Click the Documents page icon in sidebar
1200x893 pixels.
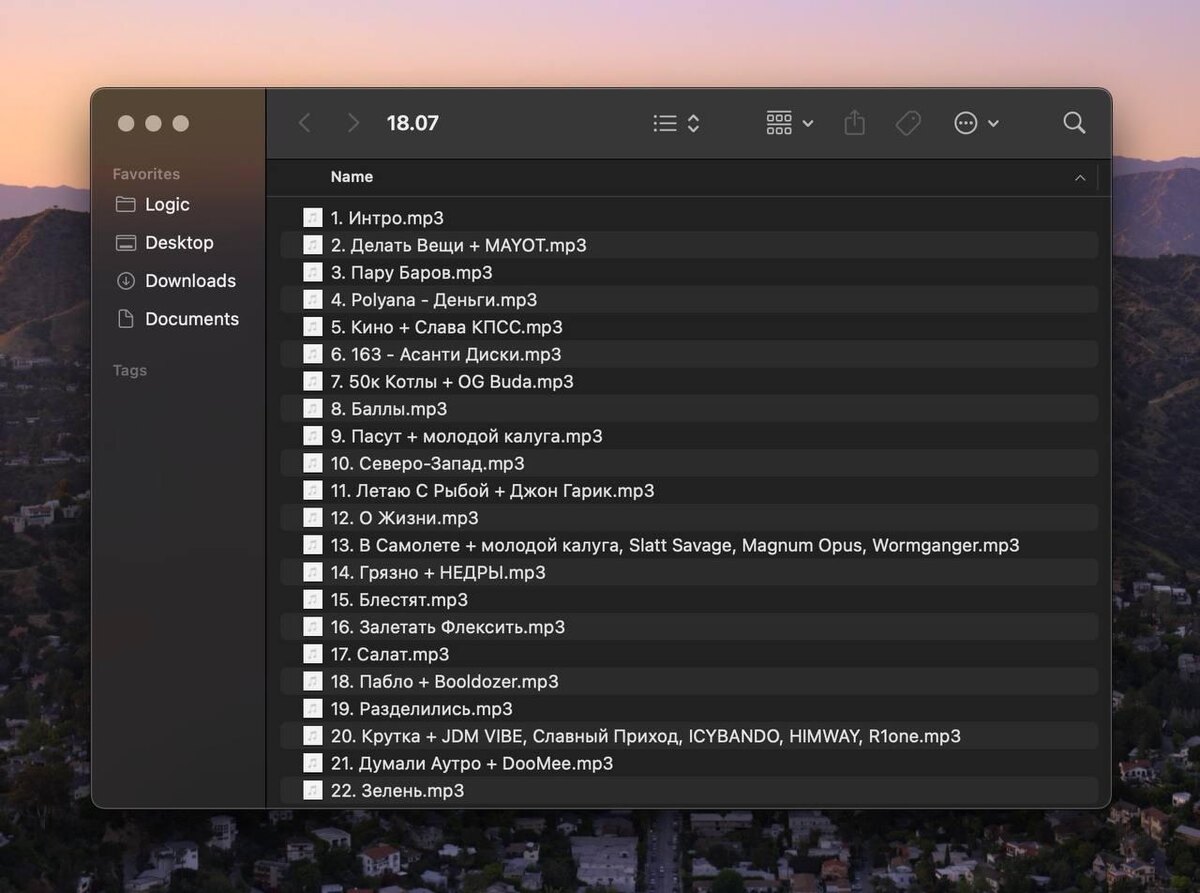[125, 319]
